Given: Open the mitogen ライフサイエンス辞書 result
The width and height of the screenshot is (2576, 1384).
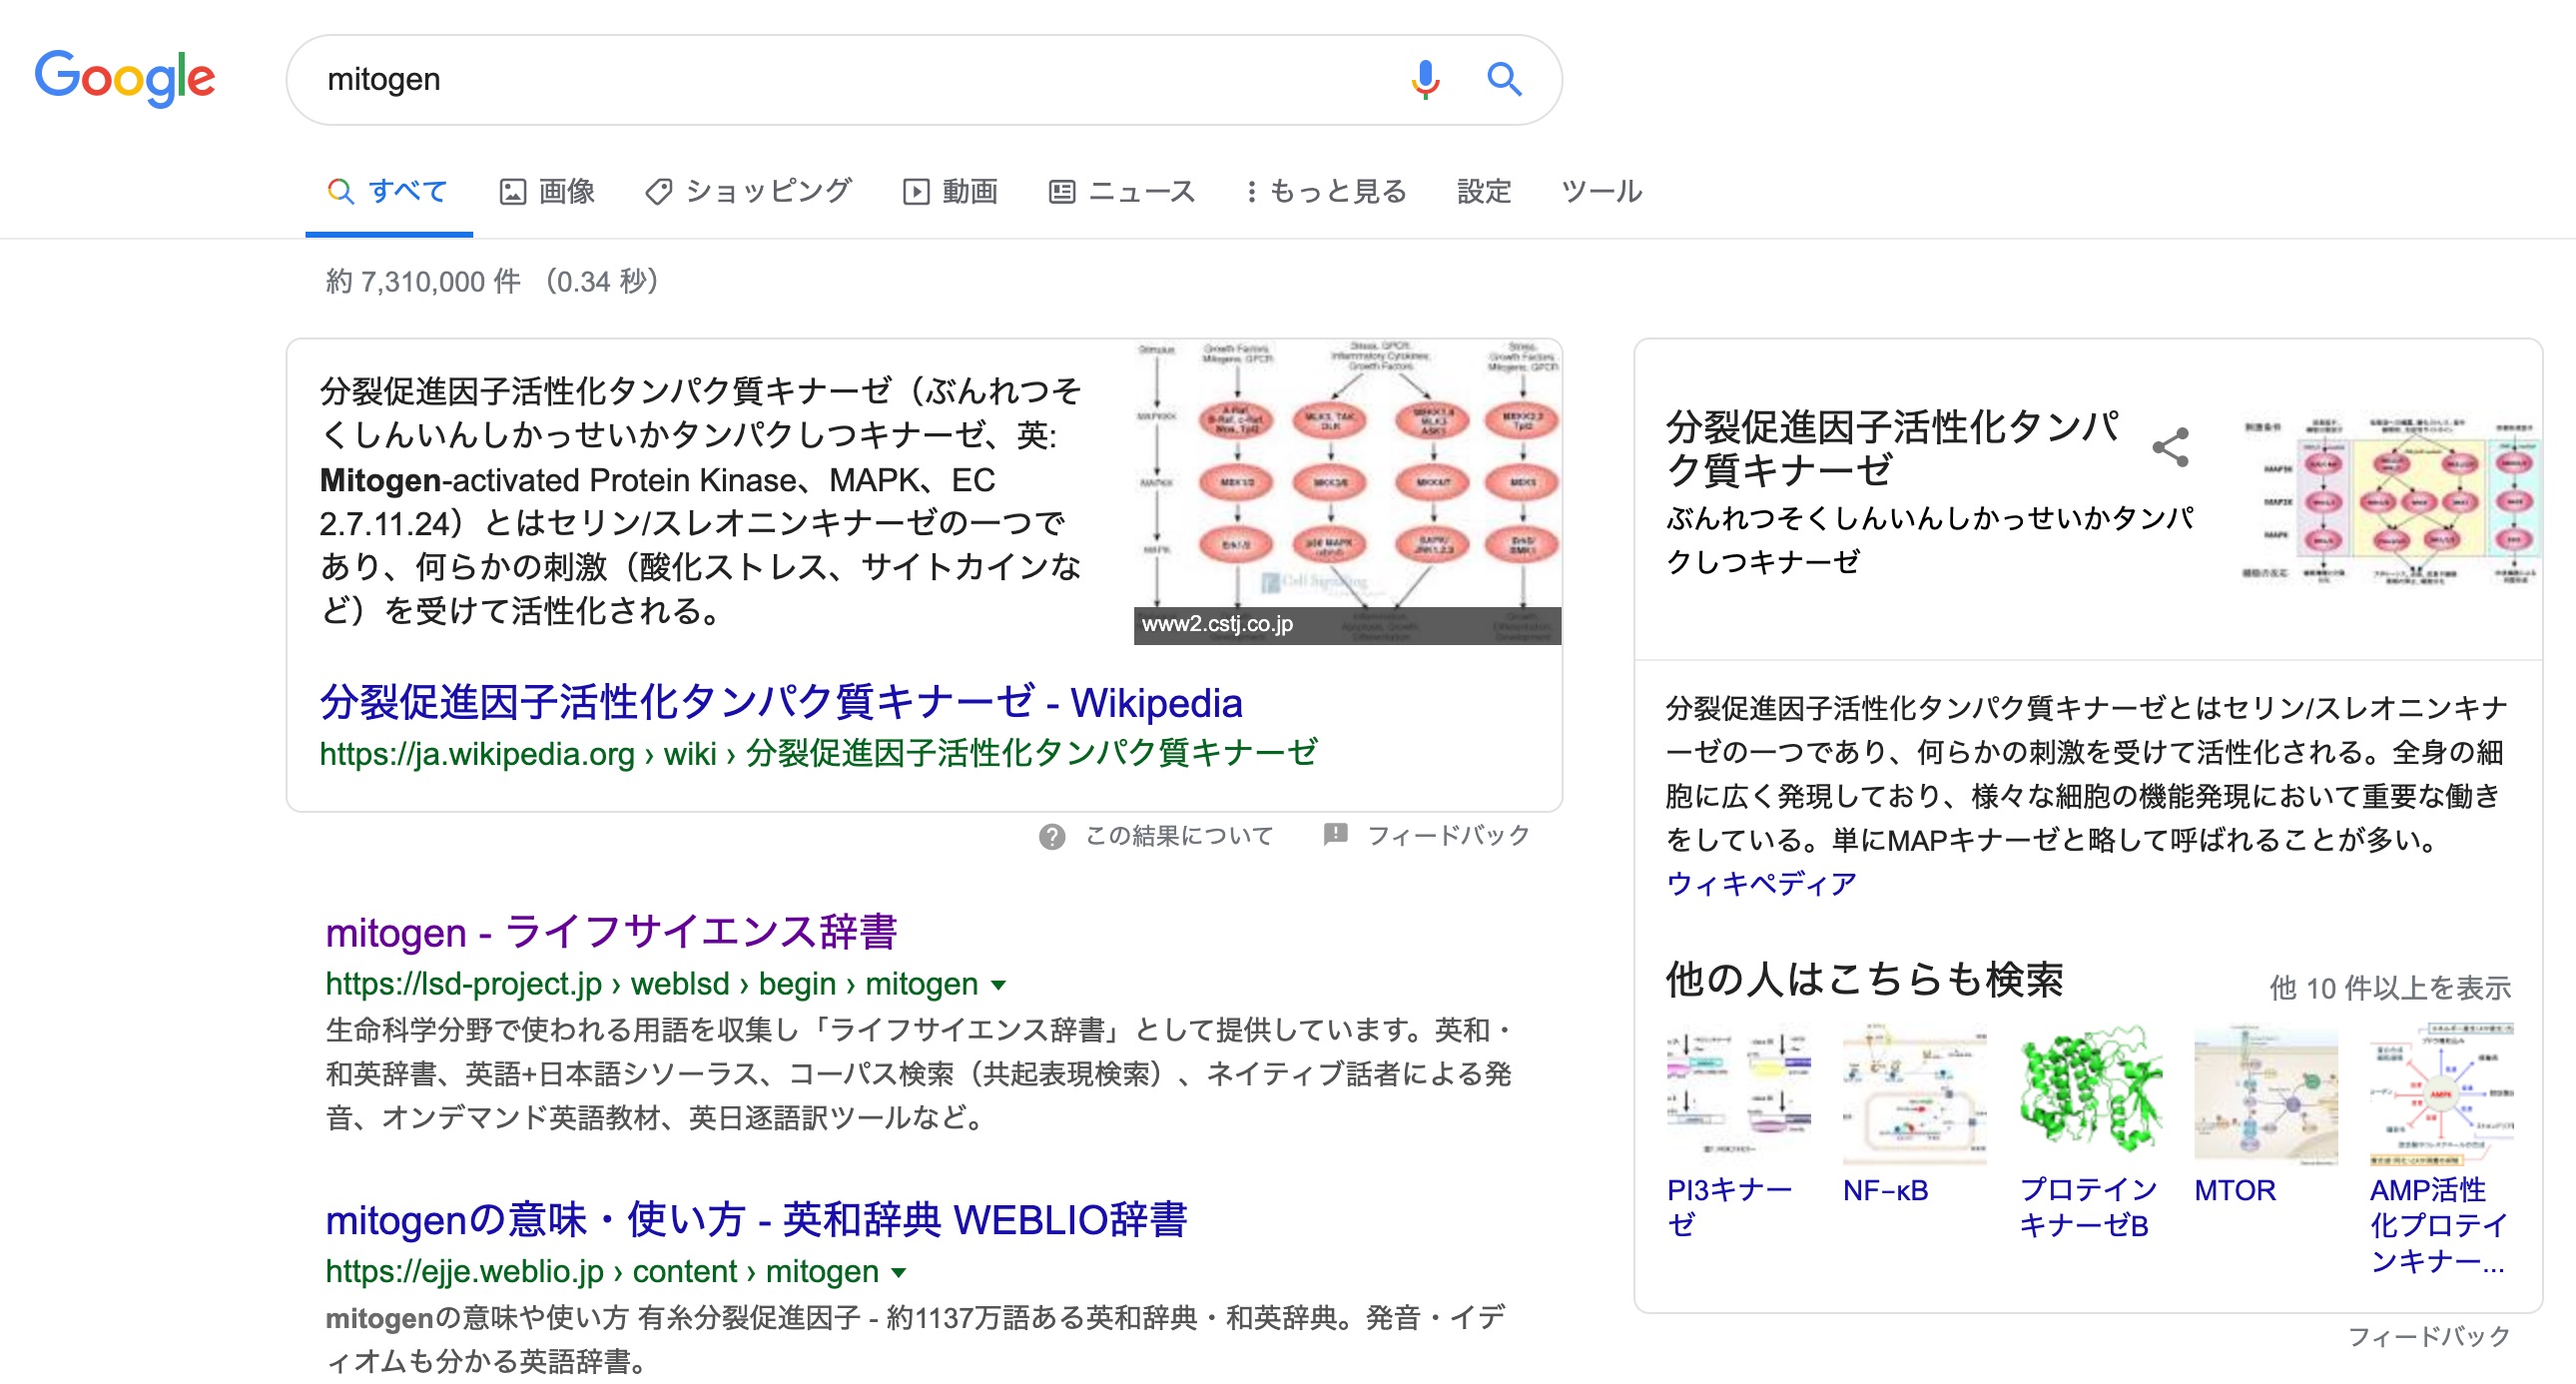Looking at the screenshot, I should tap(611, 932).
